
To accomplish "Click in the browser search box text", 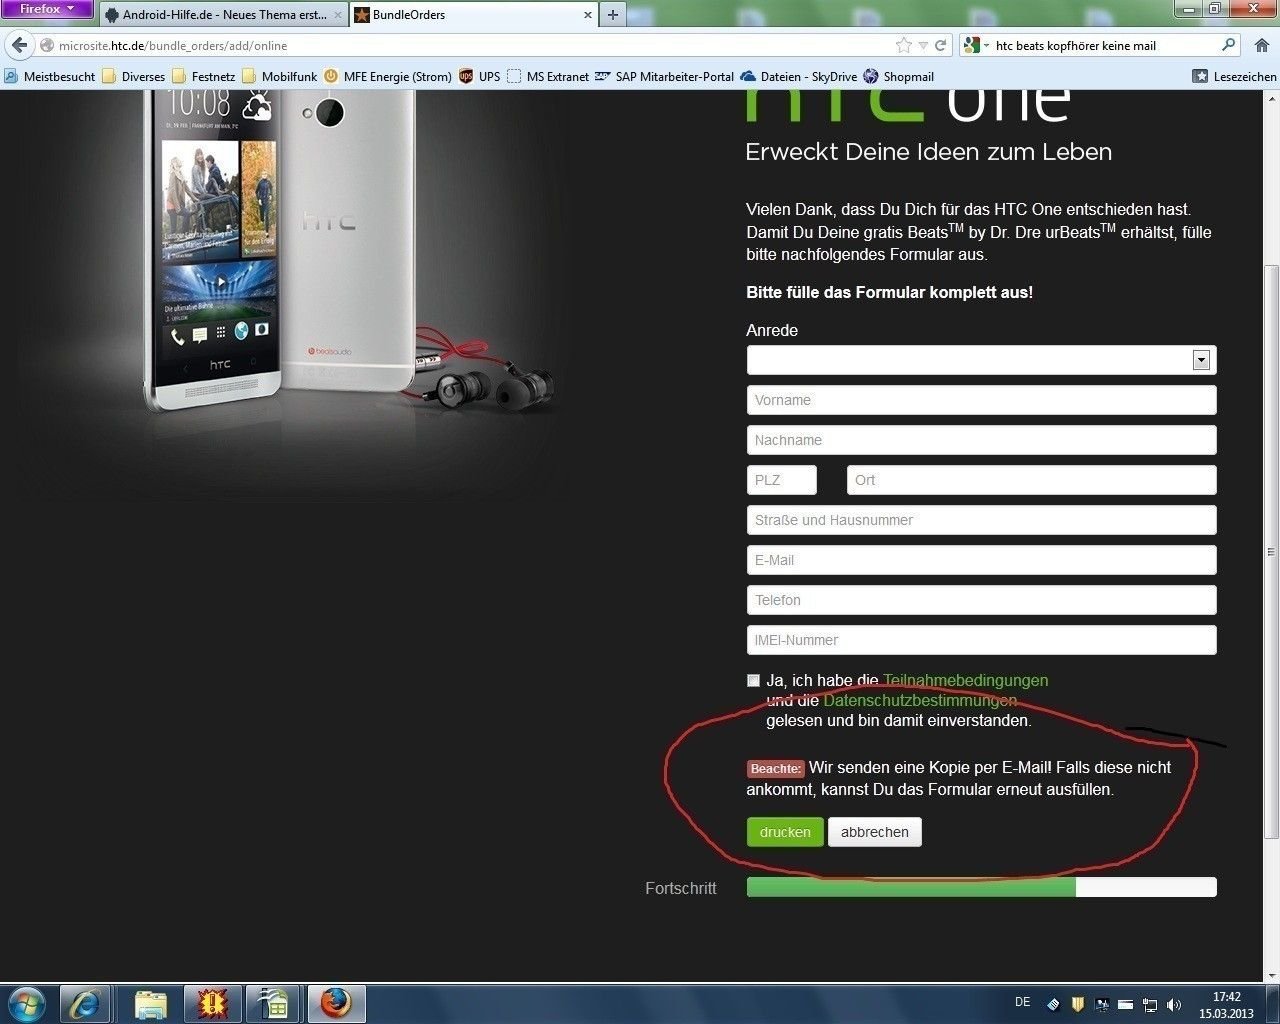I will coord(1075,45).
